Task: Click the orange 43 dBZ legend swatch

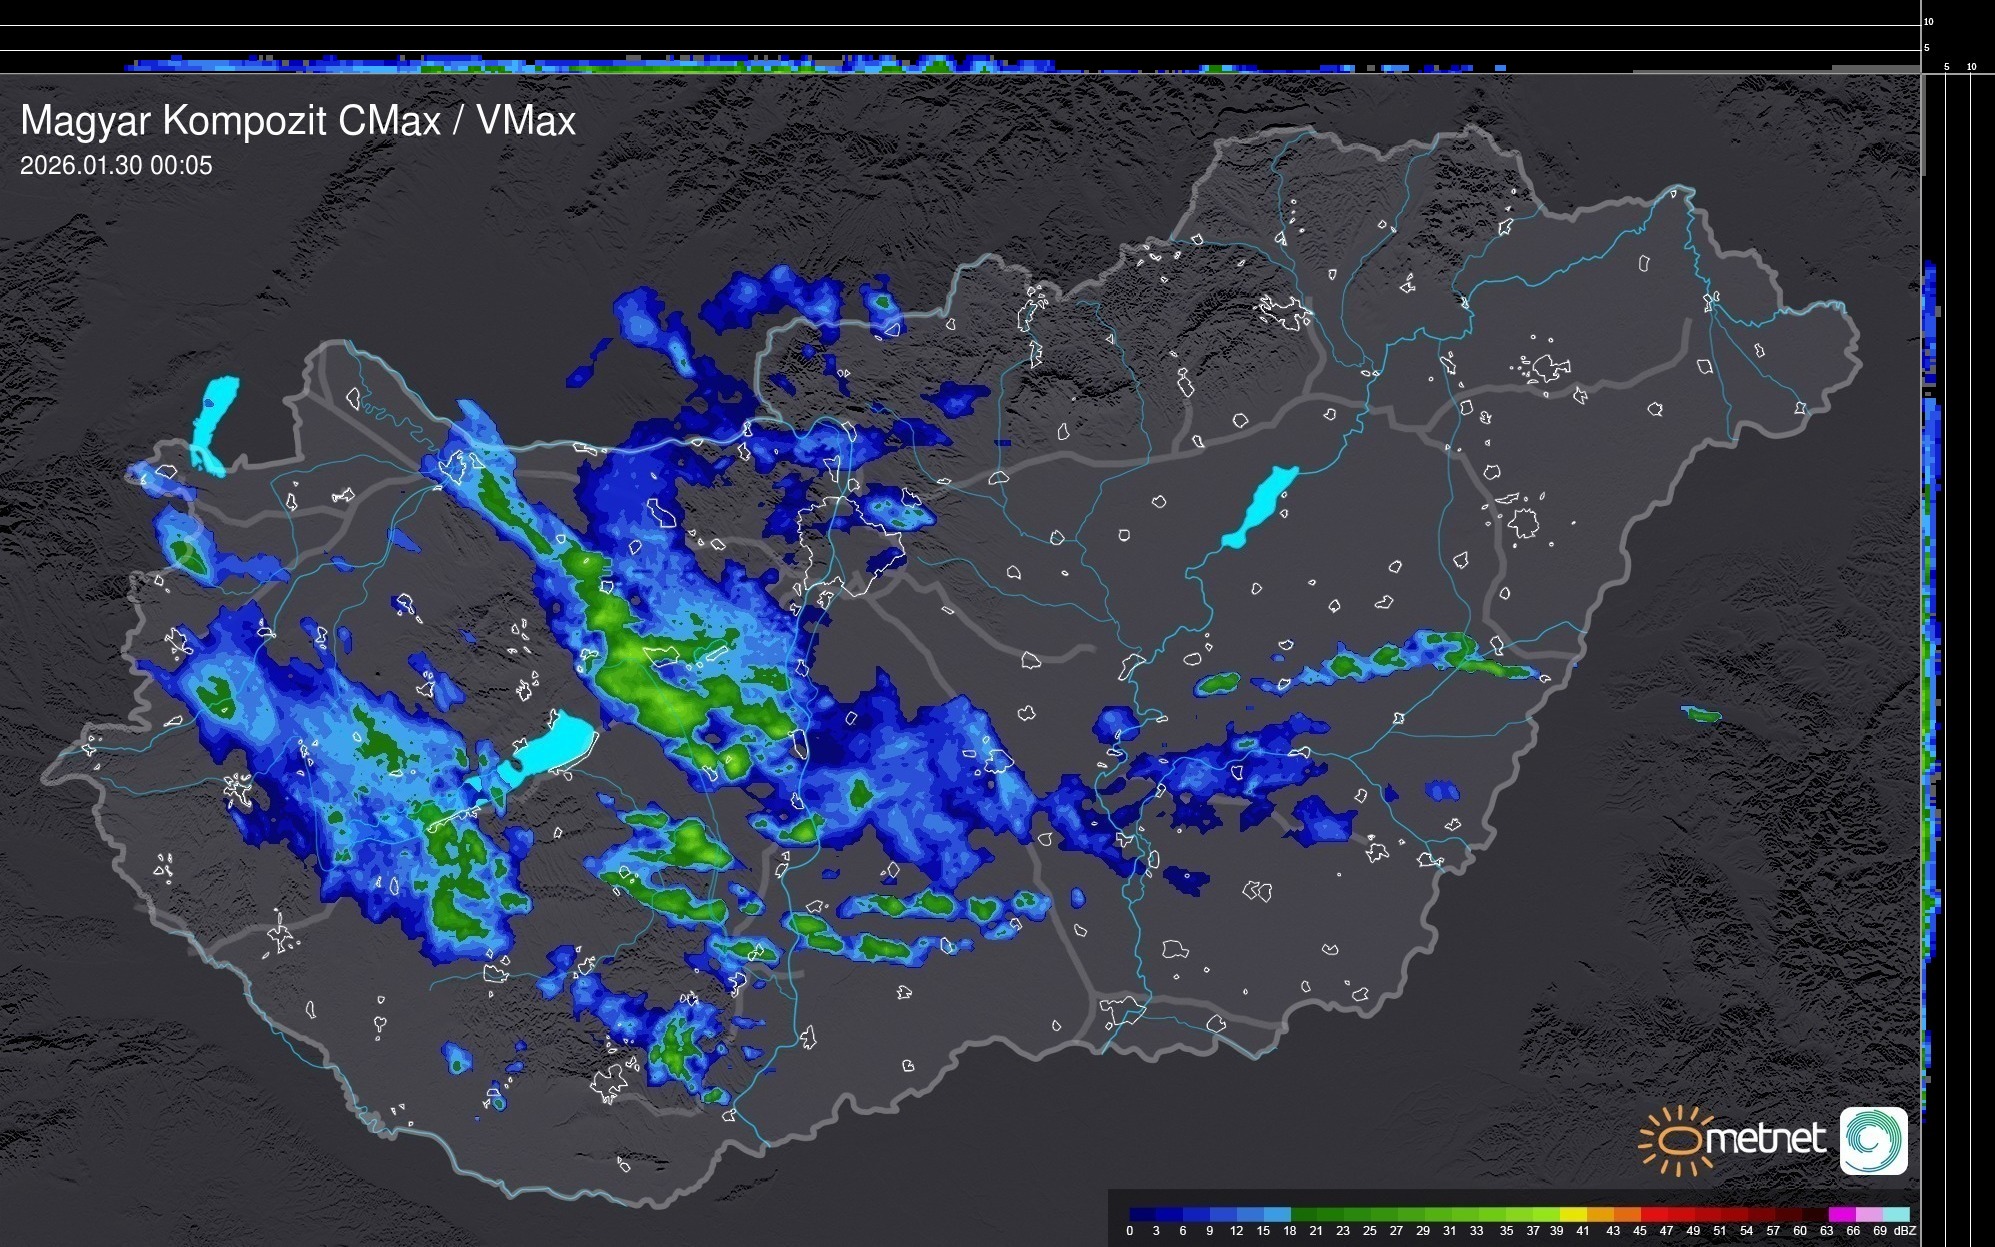Action: [1627, 1214]
